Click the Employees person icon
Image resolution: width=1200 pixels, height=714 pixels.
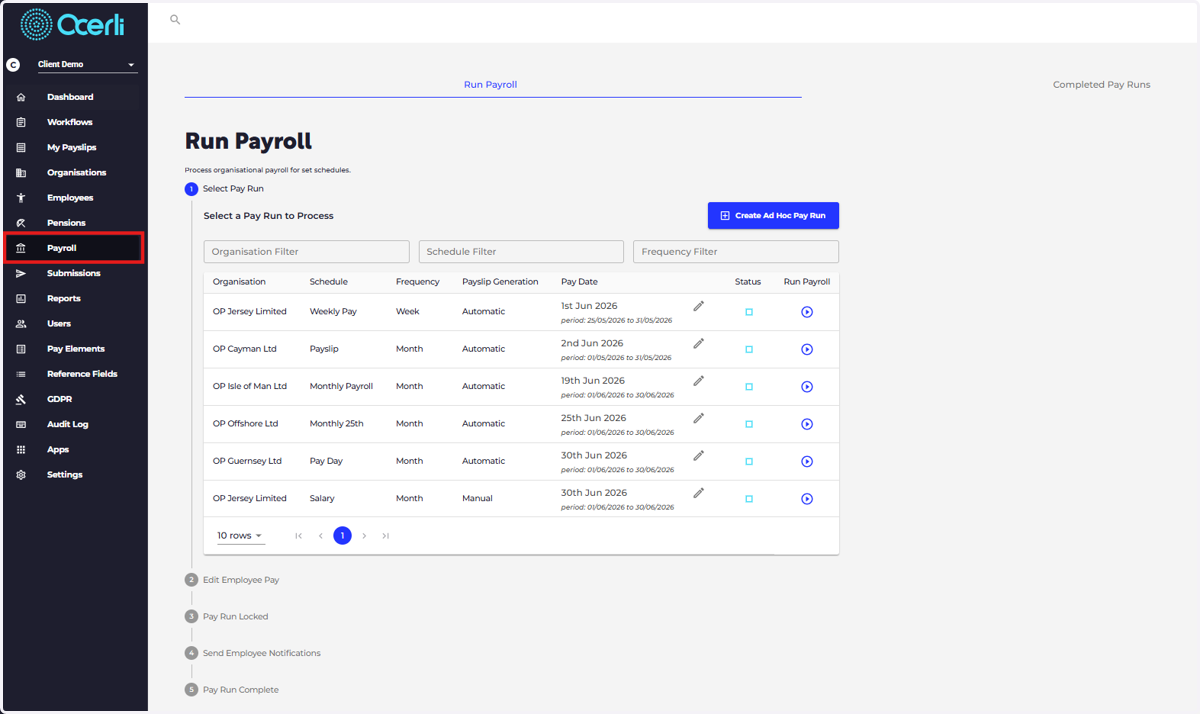pyautogui.click(x=21, y=198)
